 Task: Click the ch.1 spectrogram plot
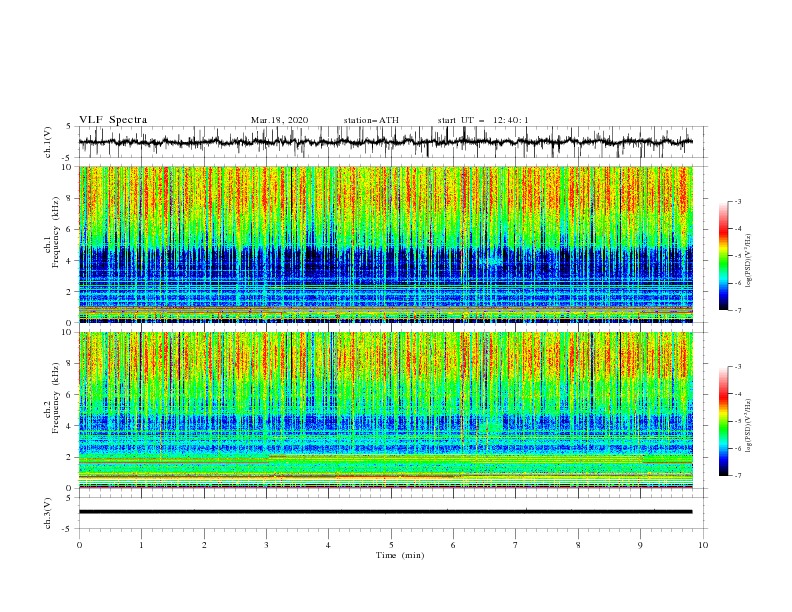point(385,244)
